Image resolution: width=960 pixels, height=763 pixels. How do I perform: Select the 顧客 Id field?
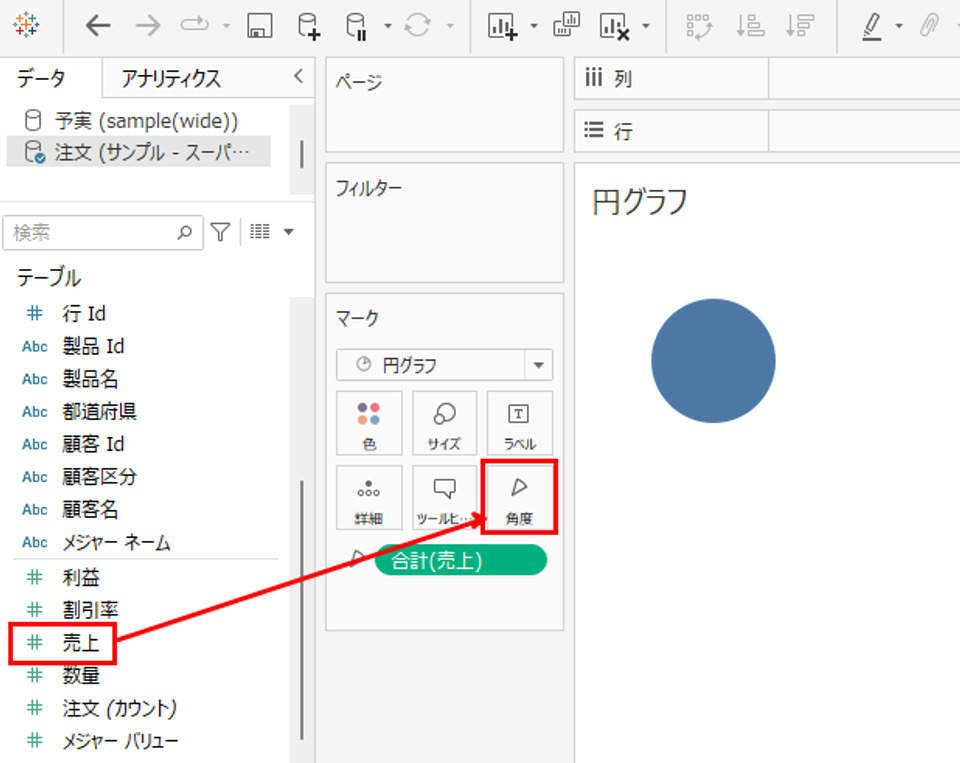93,444
